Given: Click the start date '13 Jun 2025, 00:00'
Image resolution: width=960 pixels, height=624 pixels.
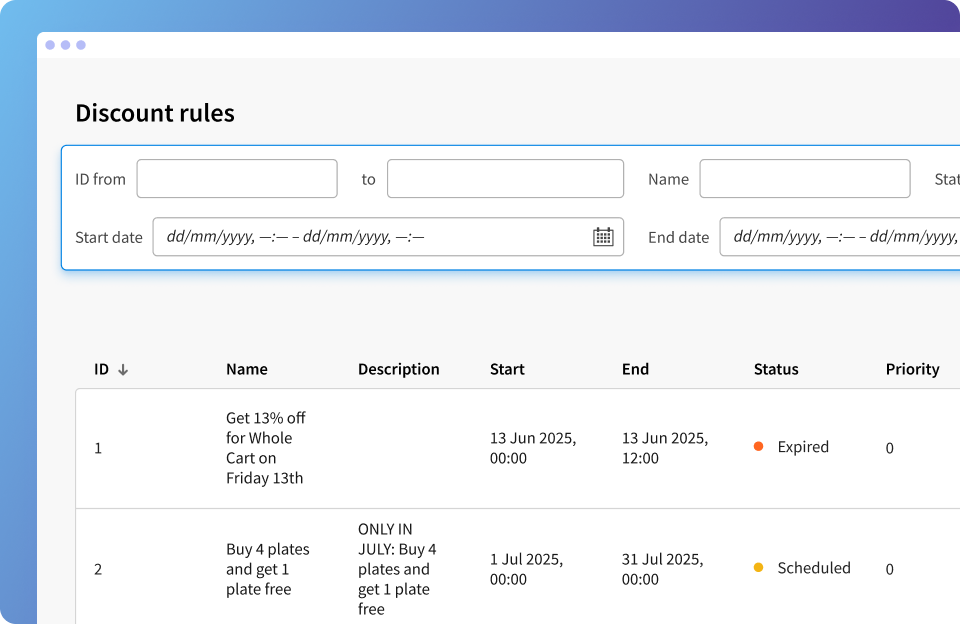Looking at the screenshot, I should (533, 448).
